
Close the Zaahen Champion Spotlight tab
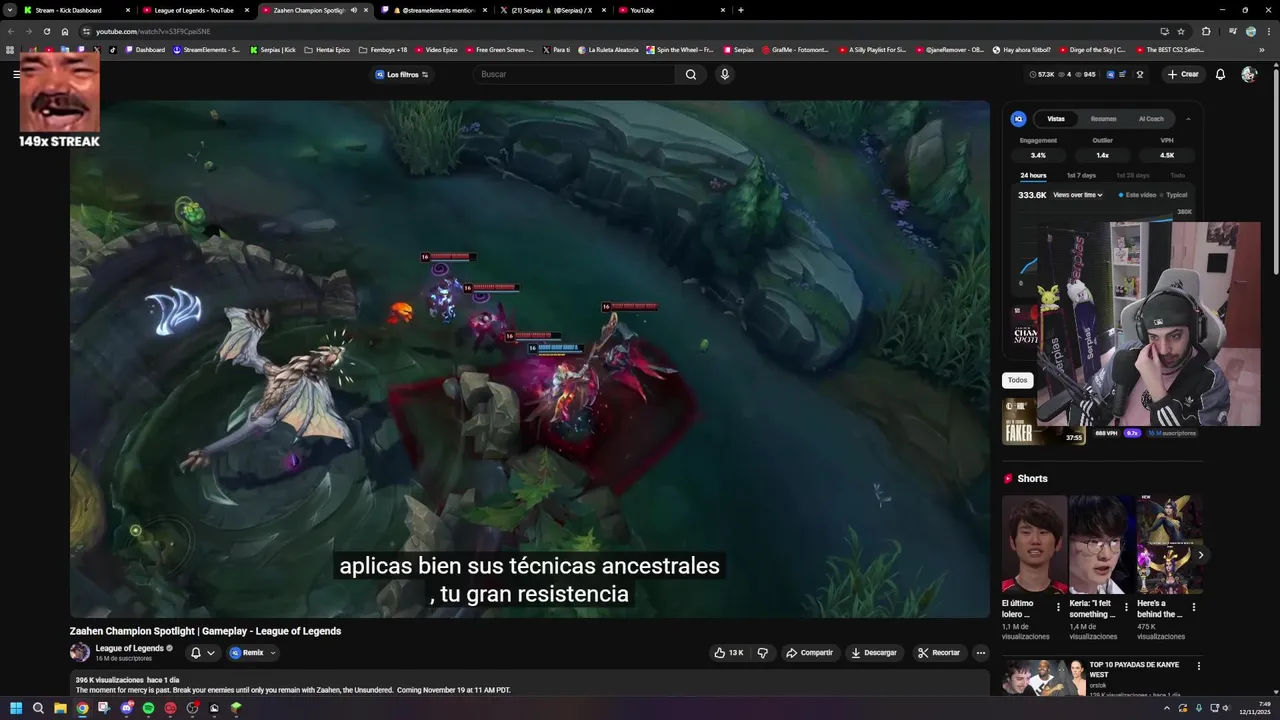click(366, 10)
